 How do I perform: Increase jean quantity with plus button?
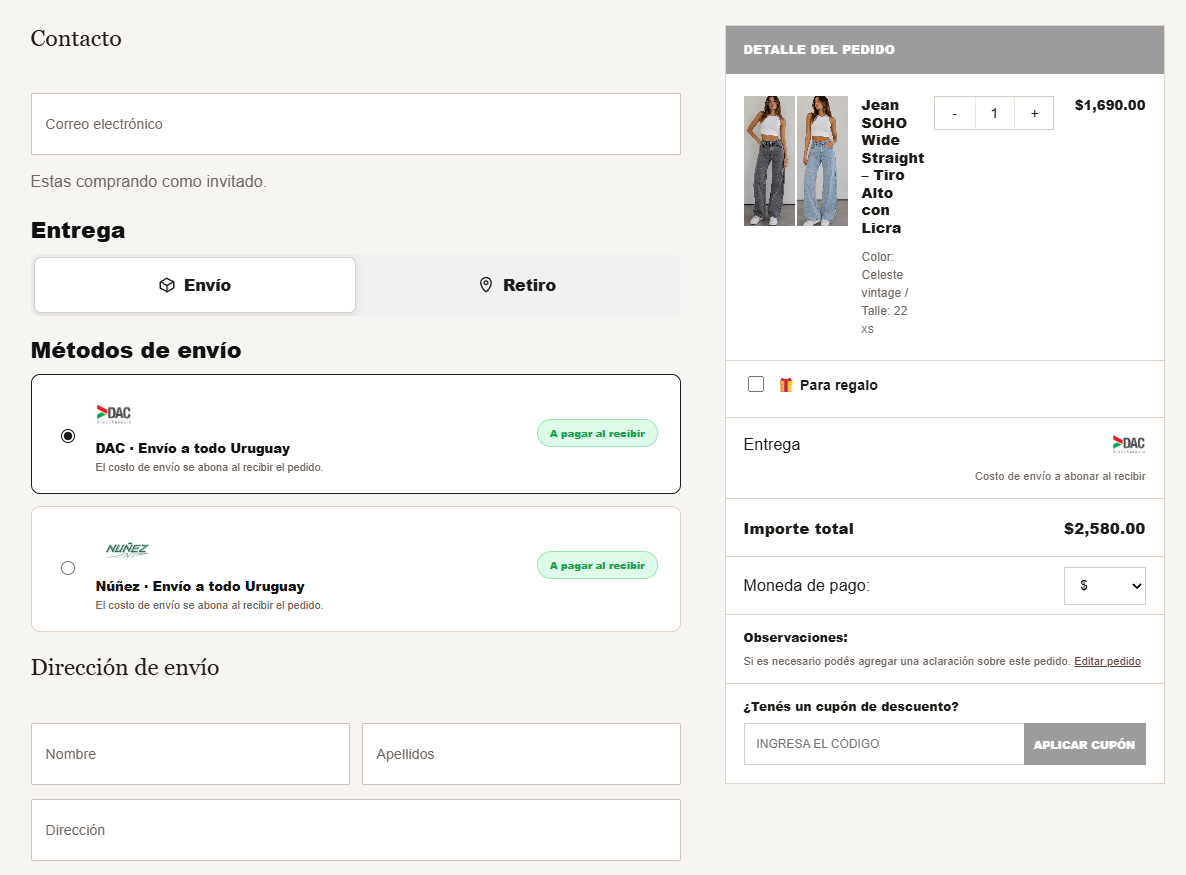point(1034,113)
